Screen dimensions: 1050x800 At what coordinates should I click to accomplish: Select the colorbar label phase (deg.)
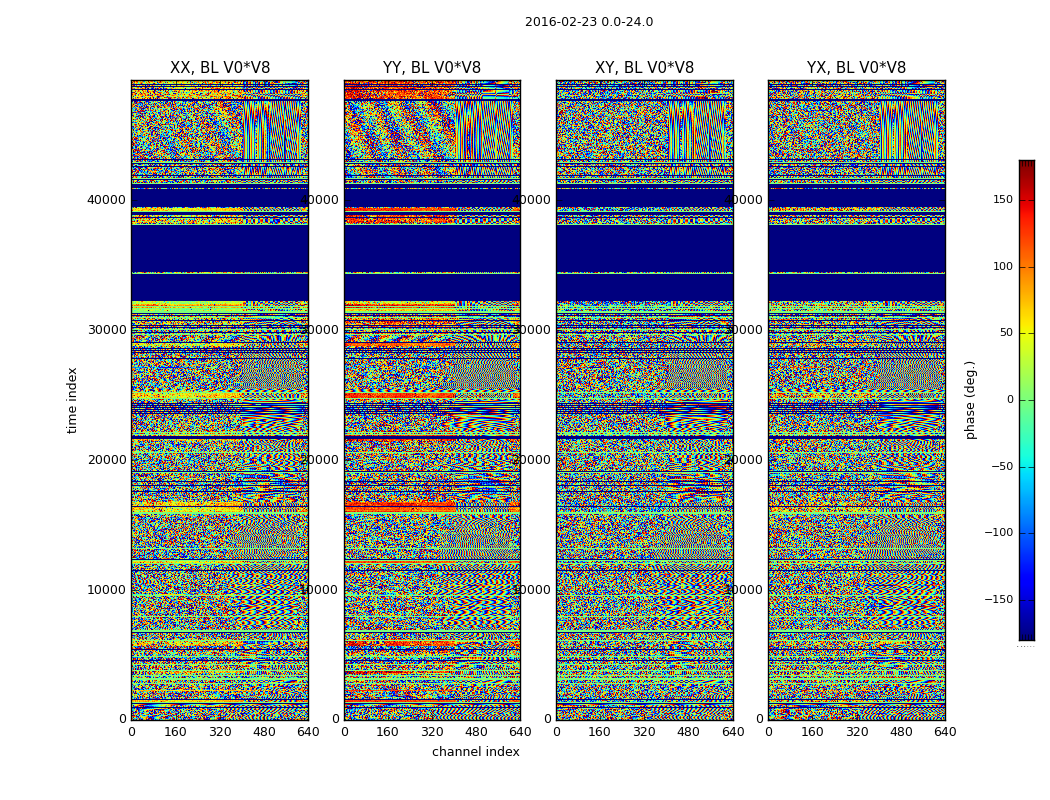coord(970,400)
